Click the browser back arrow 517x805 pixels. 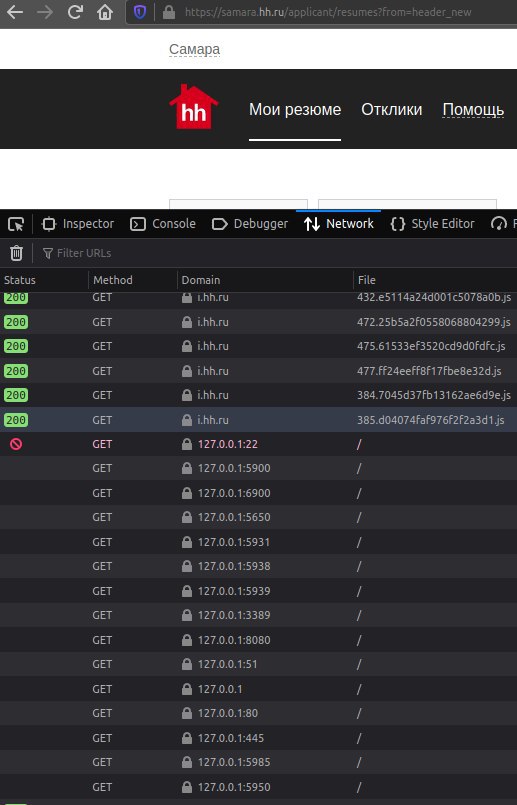point(15,12)
